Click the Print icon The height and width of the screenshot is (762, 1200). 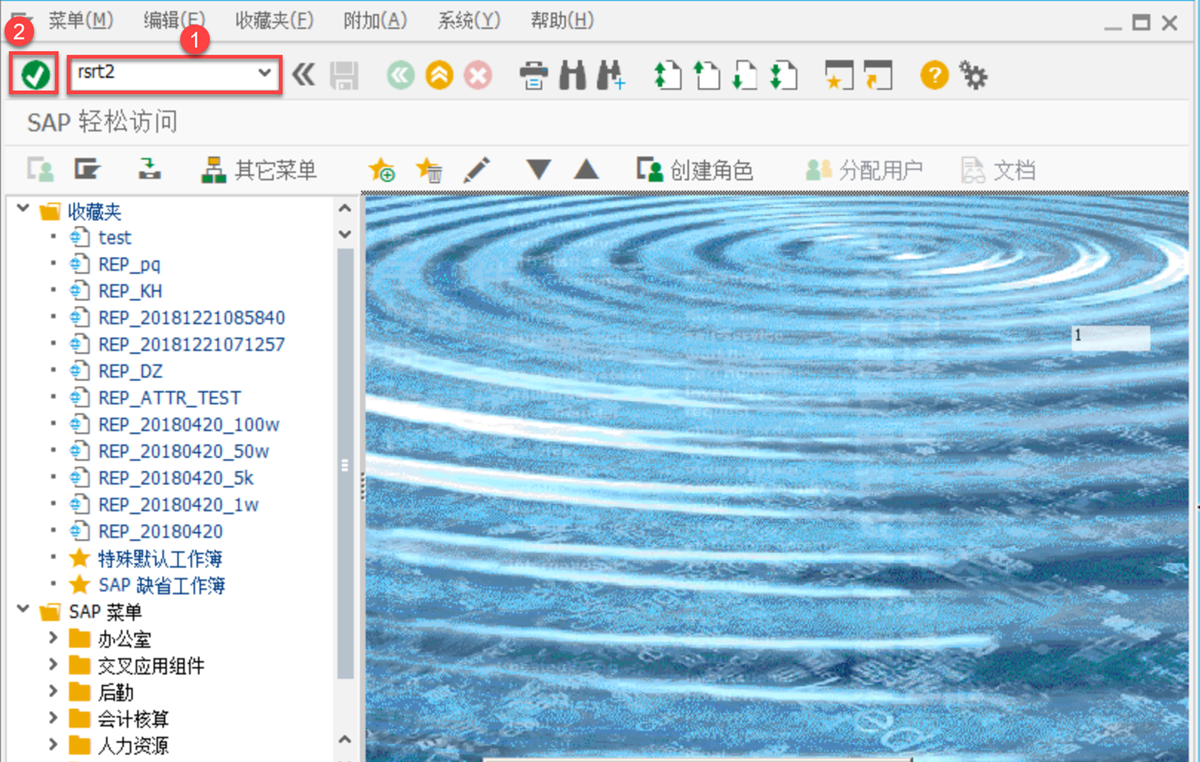click(x=535, y=75)
